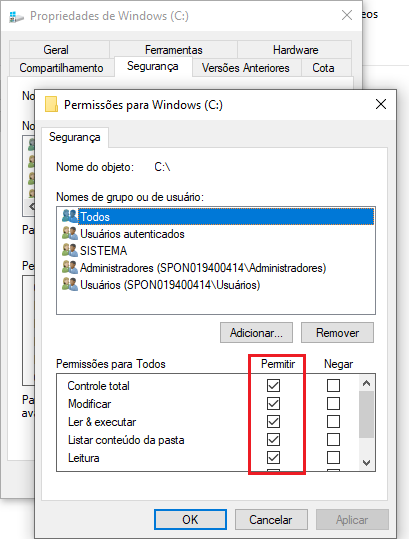The image size is (420, 539).
Task: Select the Usuários group icon
Action: pos(70,284)
